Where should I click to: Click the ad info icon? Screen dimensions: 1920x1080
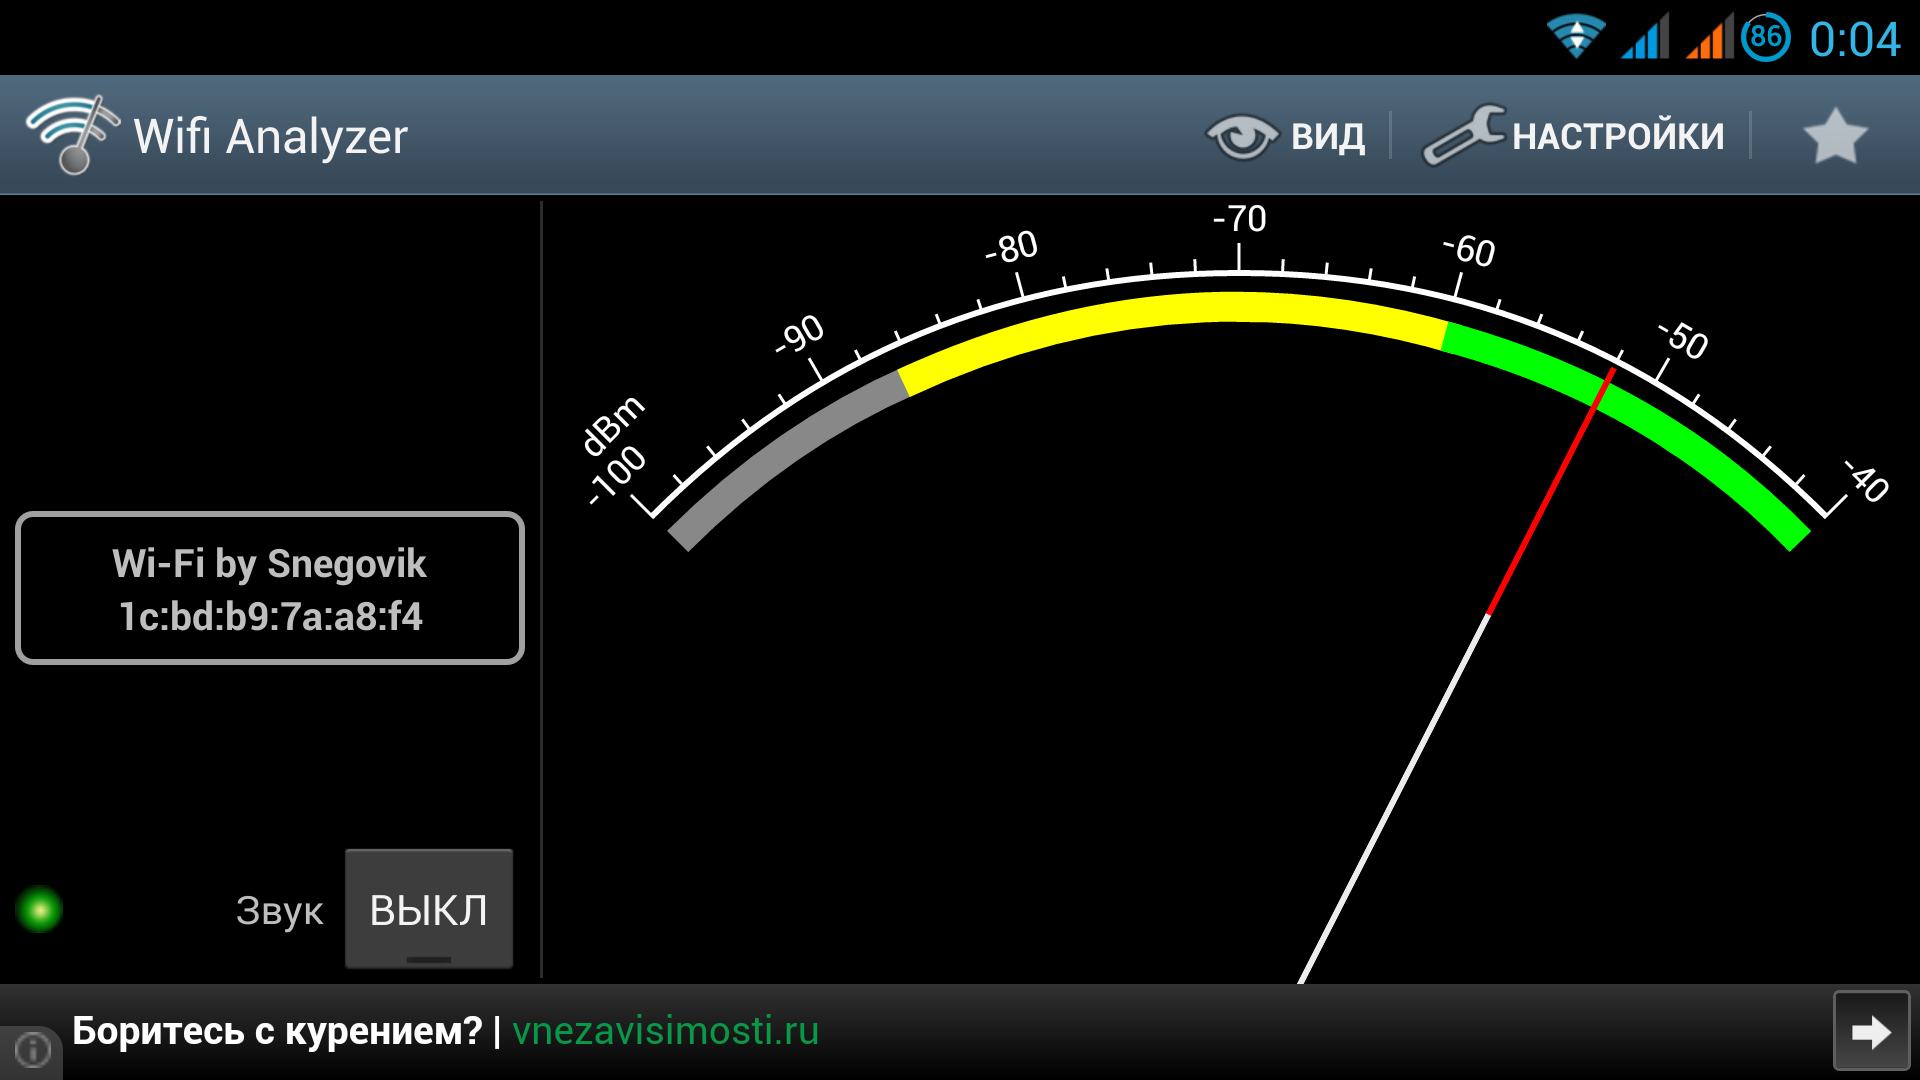[32, 1050]
